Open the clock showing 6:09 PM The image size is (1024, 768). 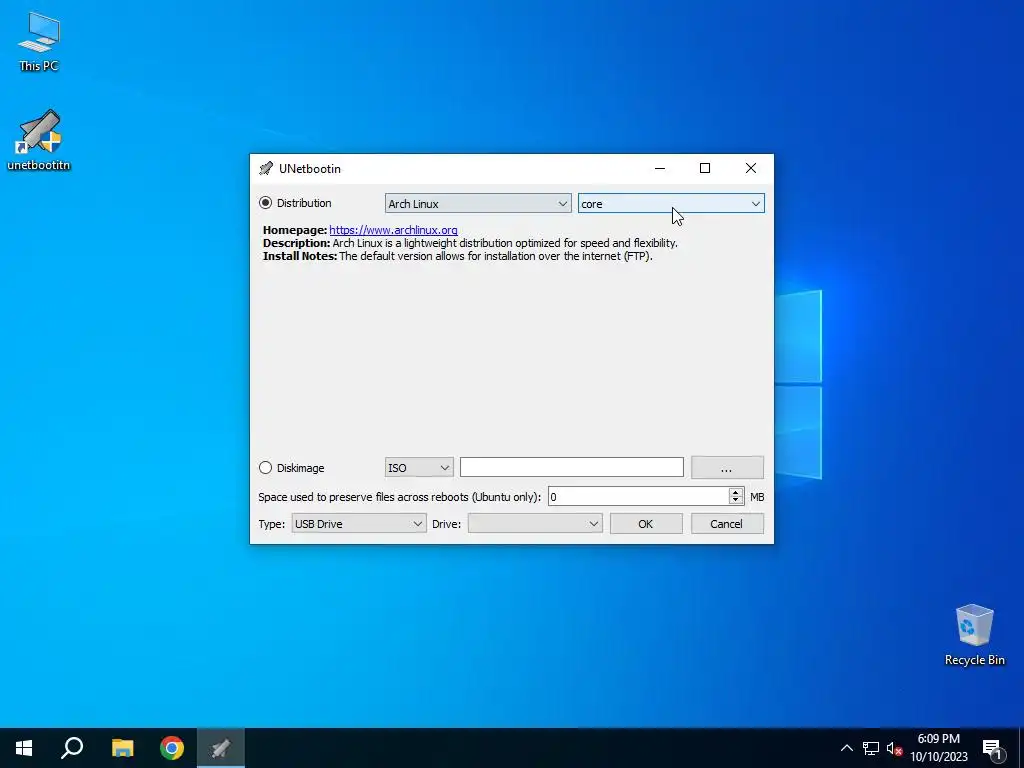click(x=939, y=748)
